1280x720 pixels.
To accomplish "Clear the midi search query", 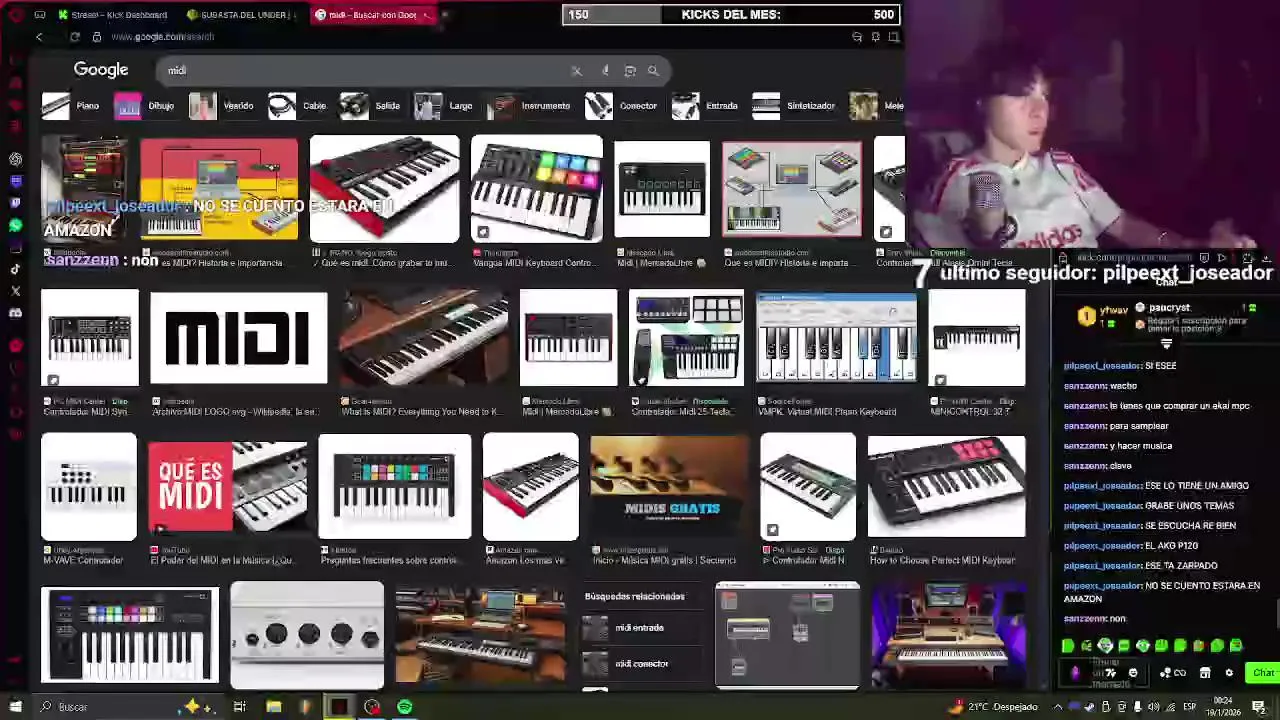I will point(576,71).
